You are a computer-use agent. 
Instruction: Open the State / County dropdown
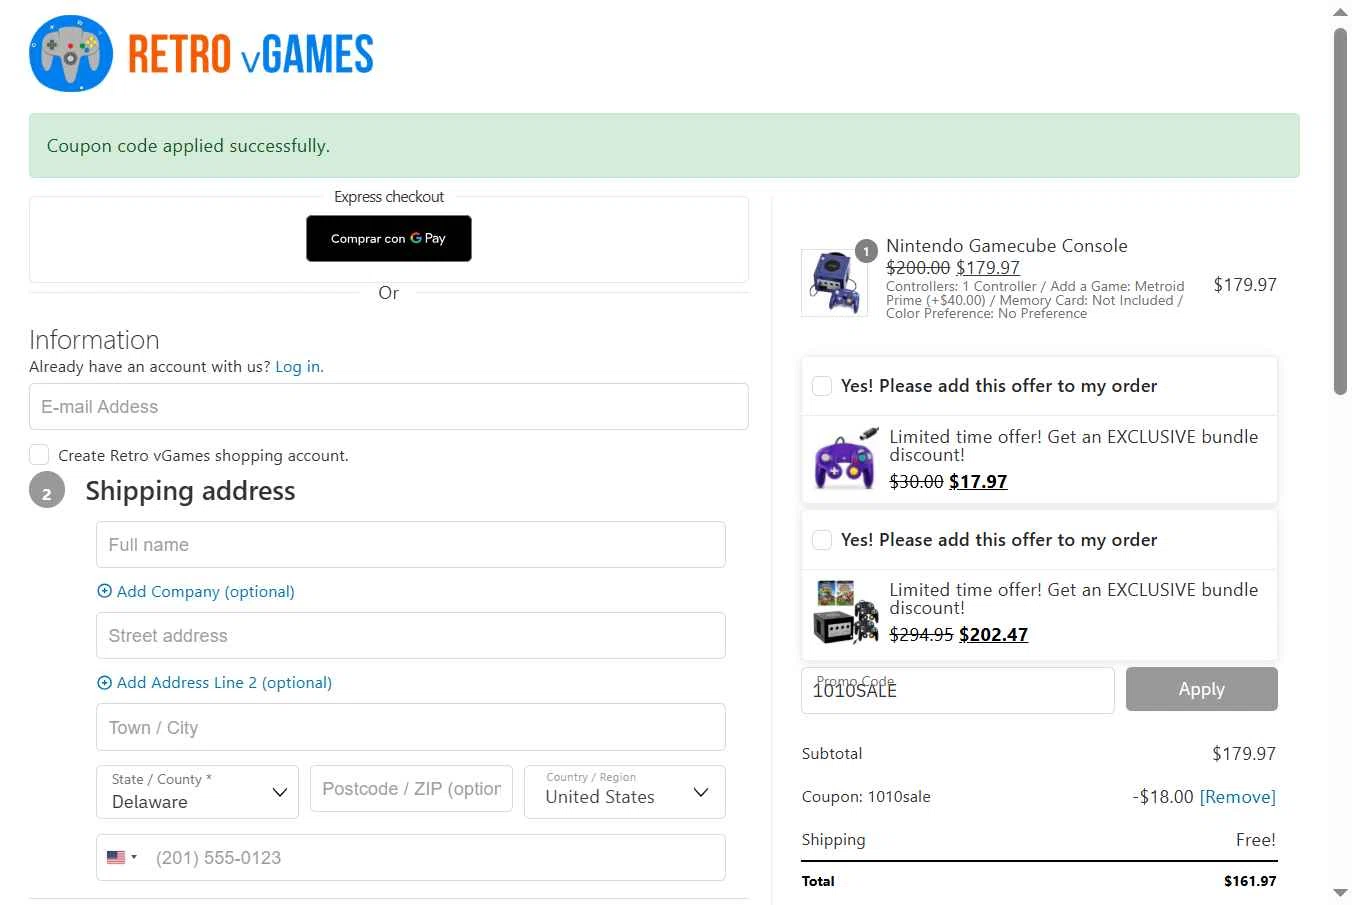click(197, 792)
